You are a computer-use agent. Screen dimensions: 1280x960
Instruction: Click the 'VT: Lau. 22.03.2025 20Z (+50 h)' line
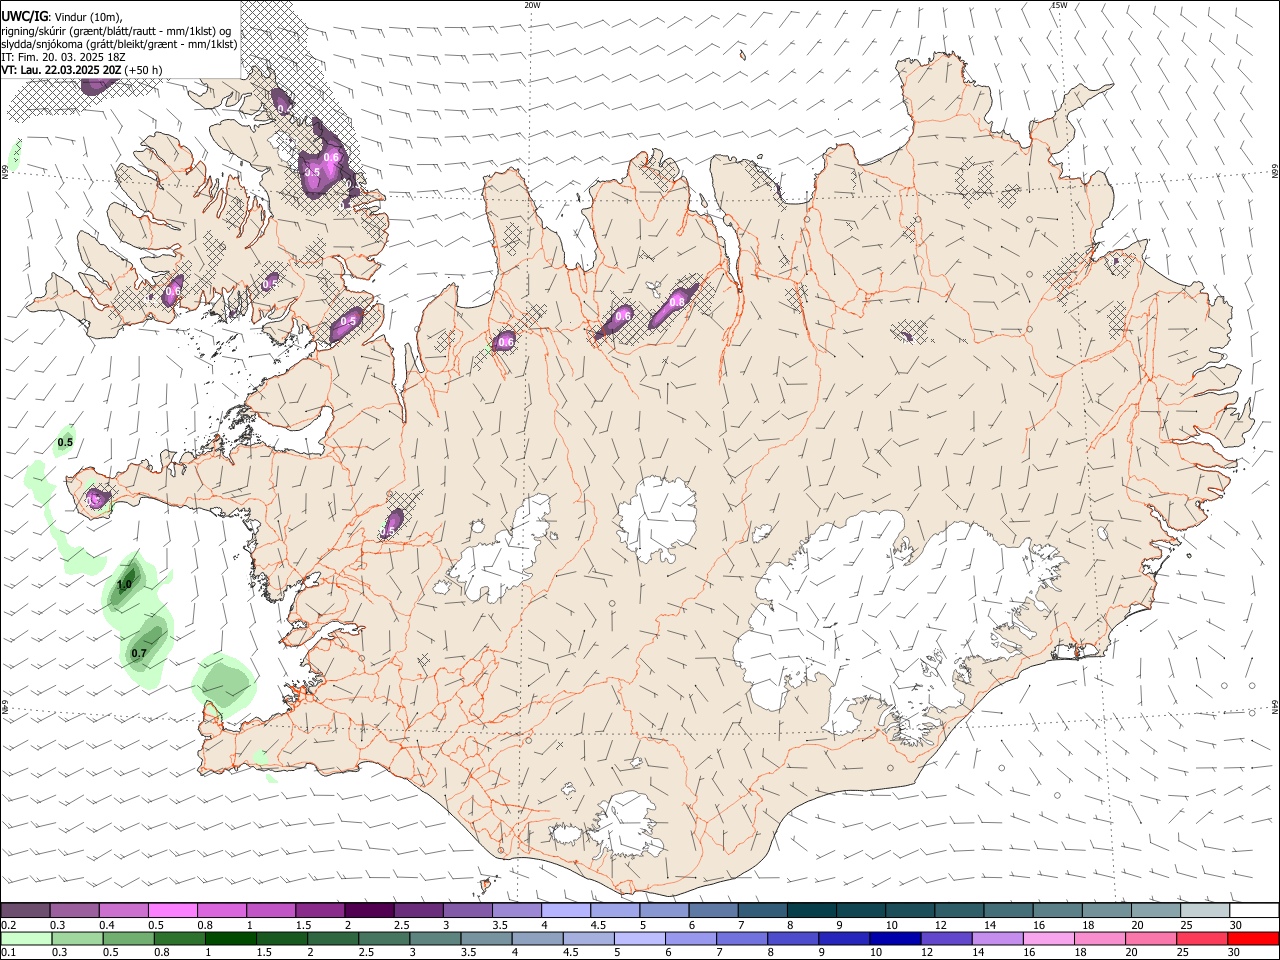click(x=81, y=70)
